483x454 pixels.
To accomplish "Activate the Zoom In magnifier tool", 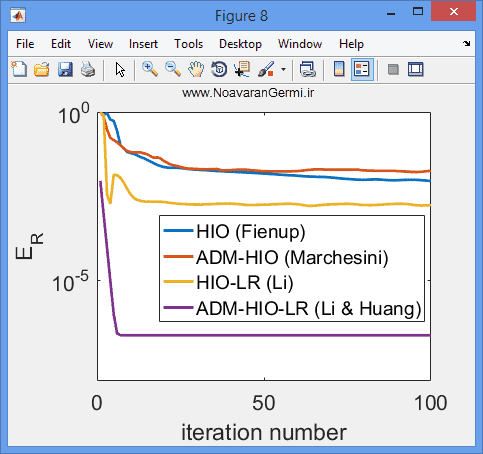I will click(150, 69).
